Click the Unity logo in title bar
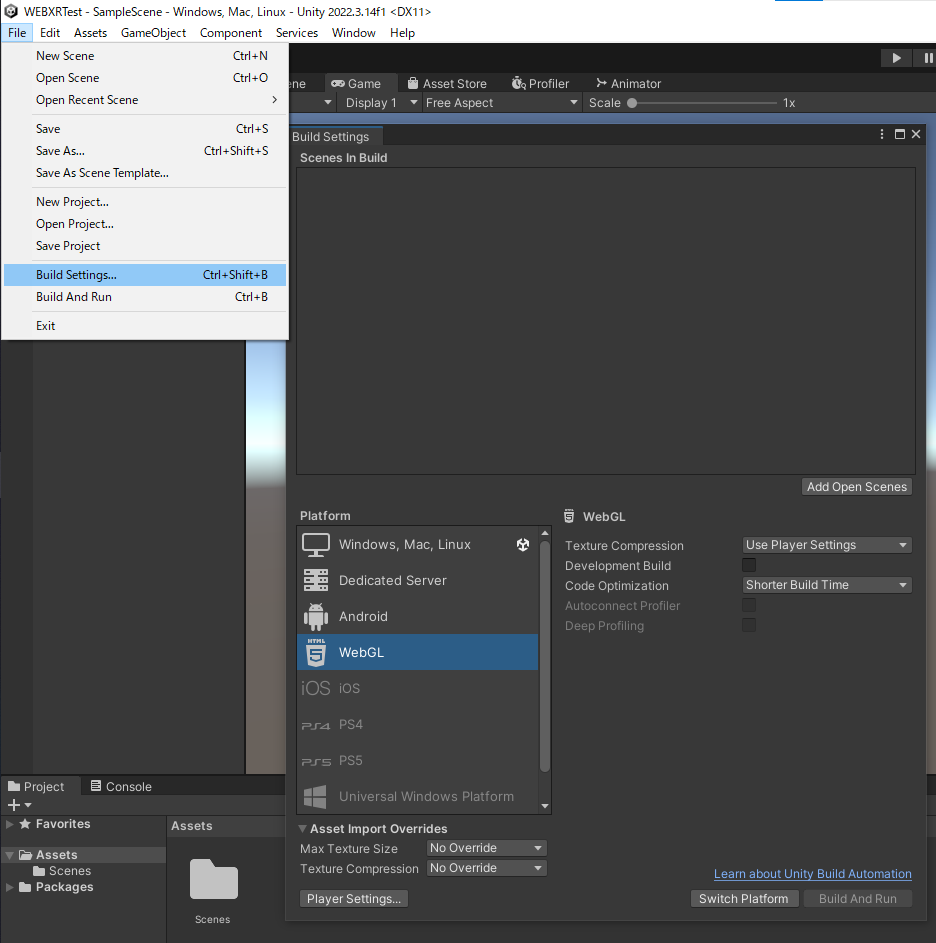936x943 pixels. tap(11, 11)
